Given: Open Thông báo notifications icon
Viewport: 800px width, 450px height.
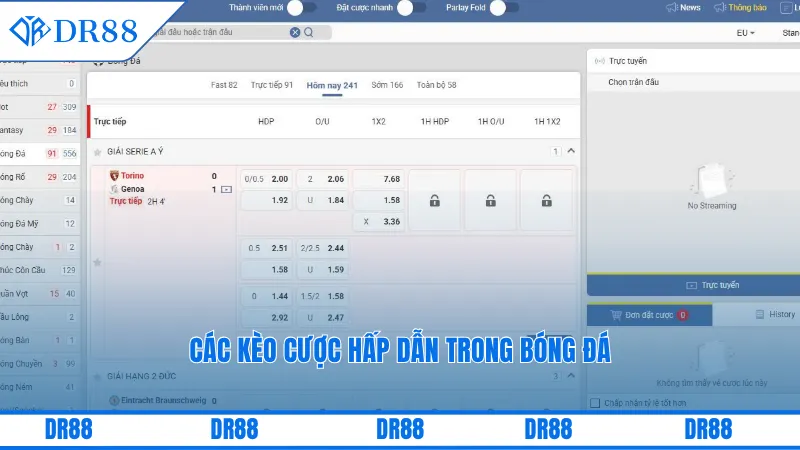Looking at the screenshot, I should (719, 8).
